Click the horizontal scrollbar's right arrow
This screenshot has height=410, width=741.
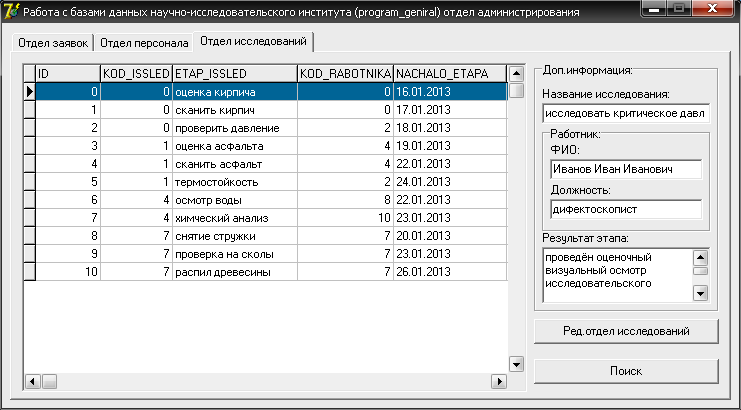[x=498, y=381]
